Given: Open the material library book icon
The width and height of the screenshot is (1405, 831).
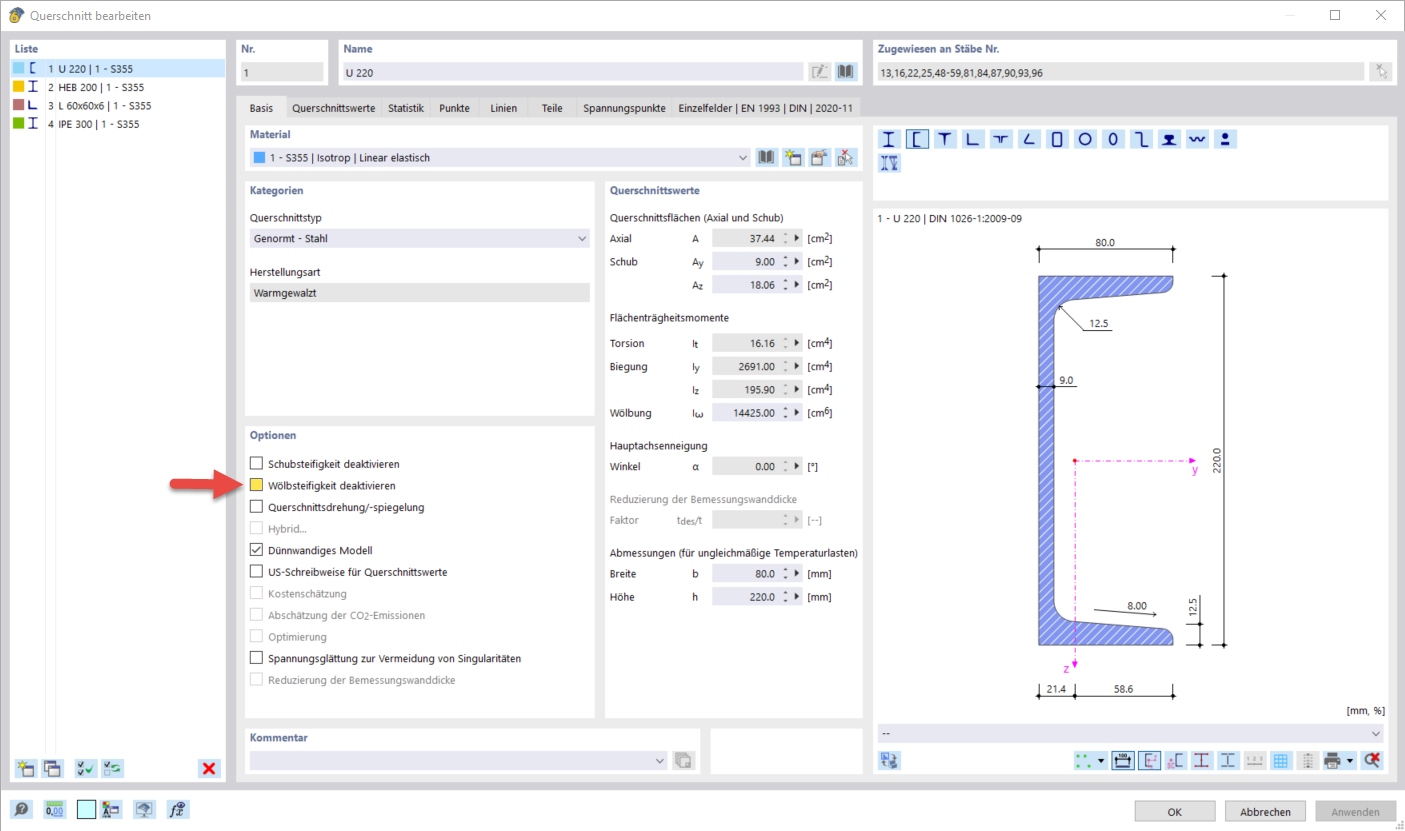Looking at the screenshot, I should 768,158.
